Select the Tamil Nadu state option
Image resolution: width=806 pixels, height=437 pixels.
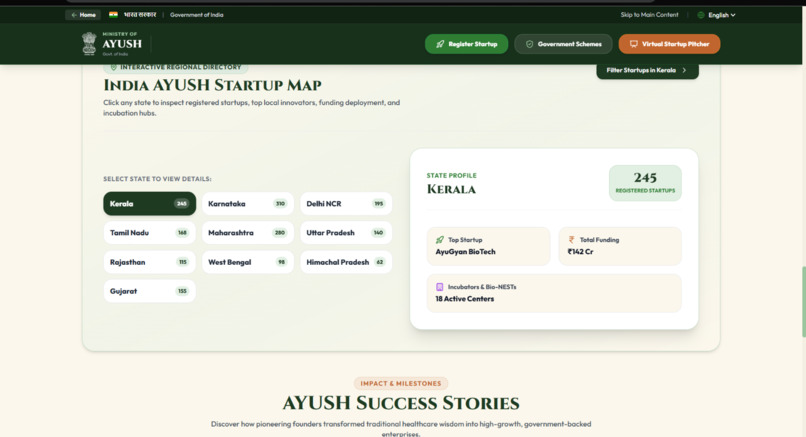point(150,233)
